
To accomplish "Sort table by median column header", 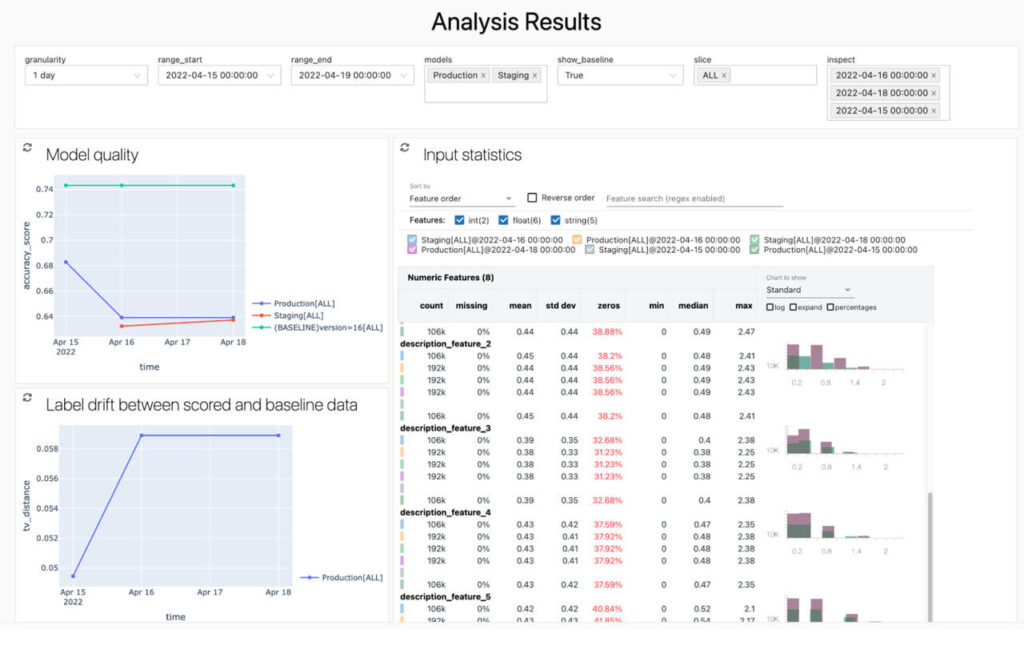I will tap(693, 306).
